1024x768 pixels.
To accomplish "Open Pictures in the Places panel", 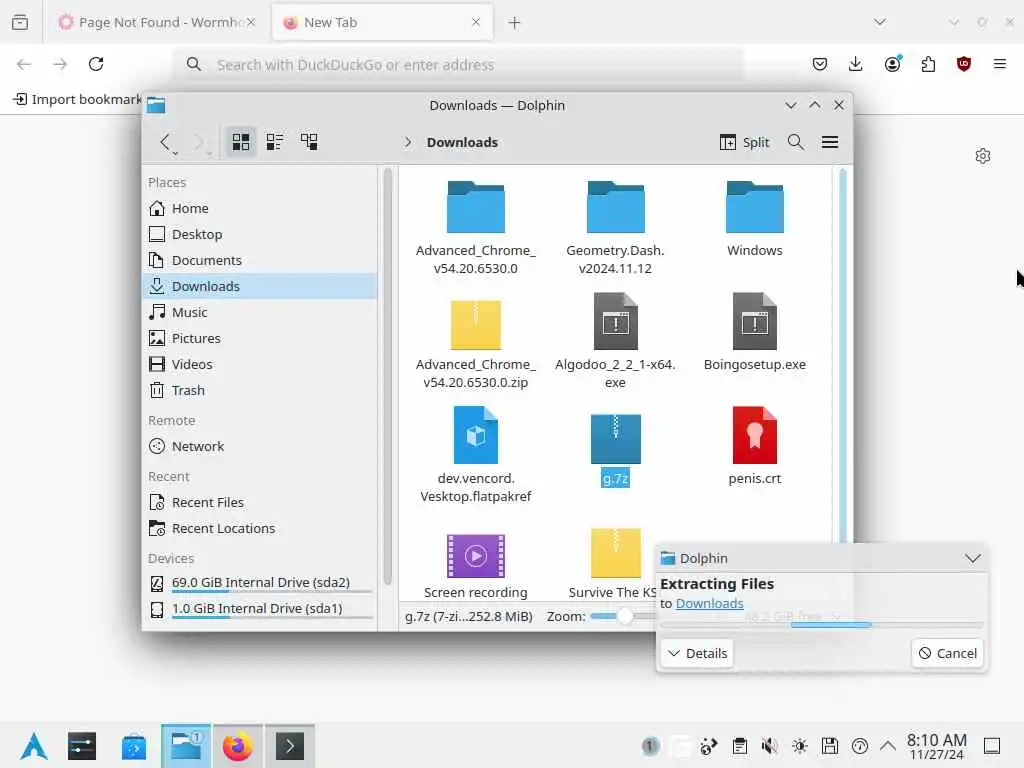I will tap(260, 338).
